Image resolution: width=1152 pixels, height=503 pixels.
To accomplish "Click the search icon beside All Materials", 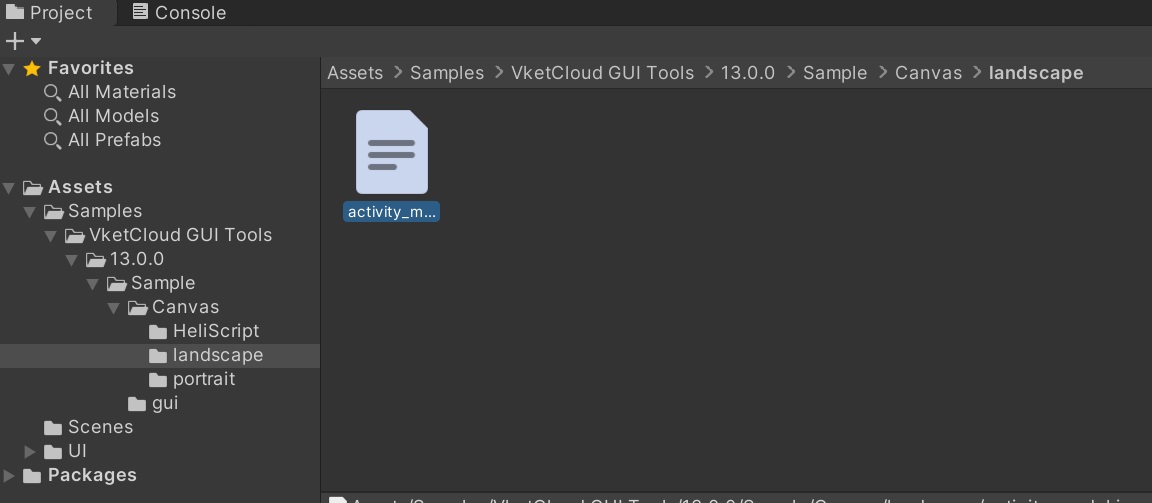I will coord(53,92).
